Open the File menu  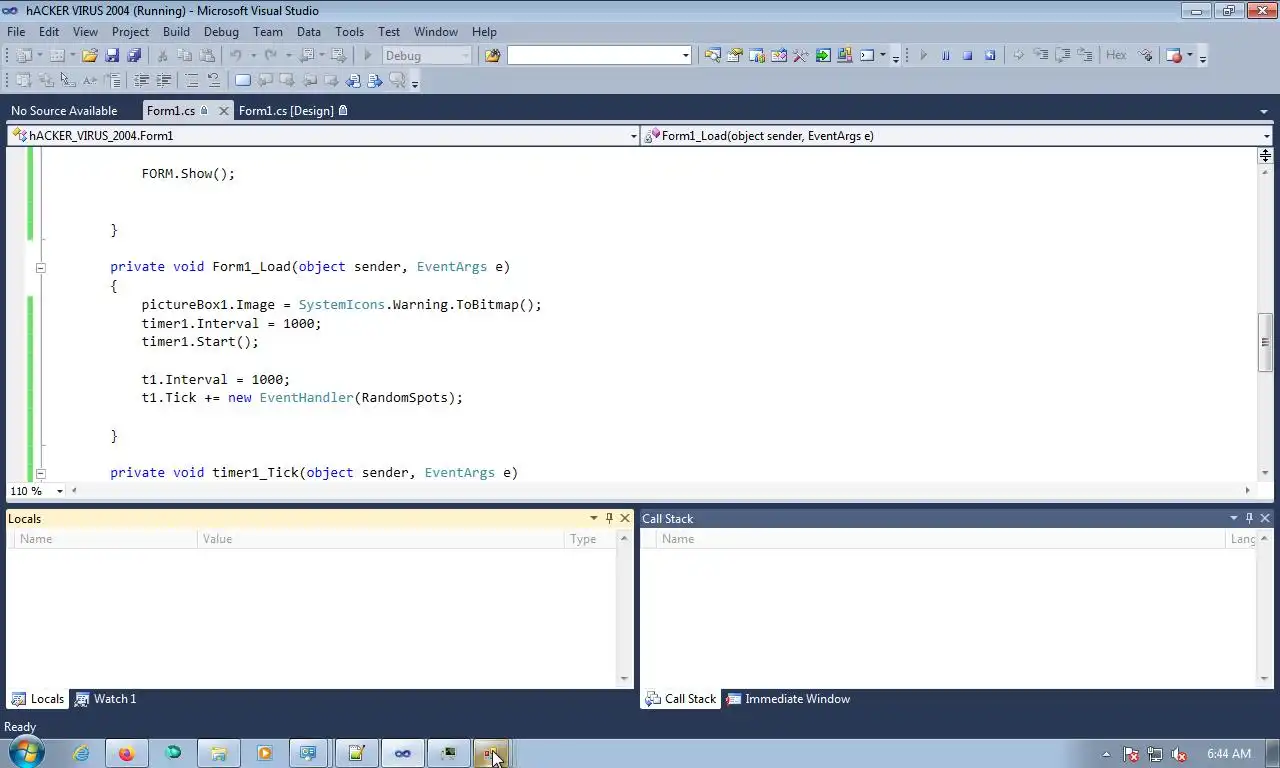[x=16, y=32]
